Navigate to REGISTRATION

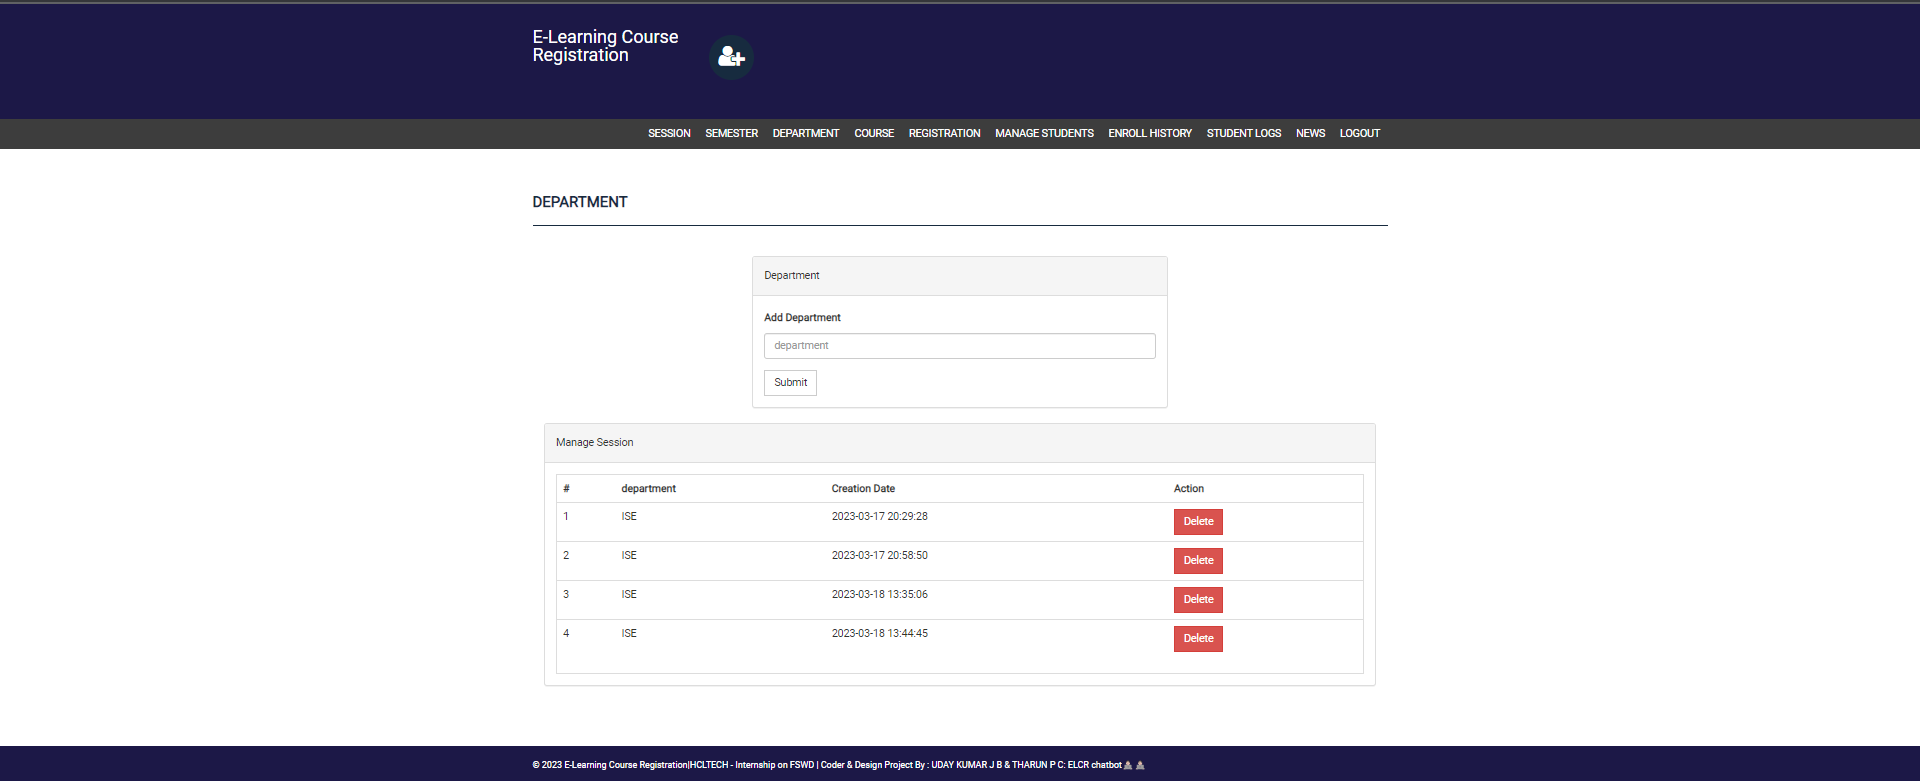pyautogui.click(x=944, y=133)
